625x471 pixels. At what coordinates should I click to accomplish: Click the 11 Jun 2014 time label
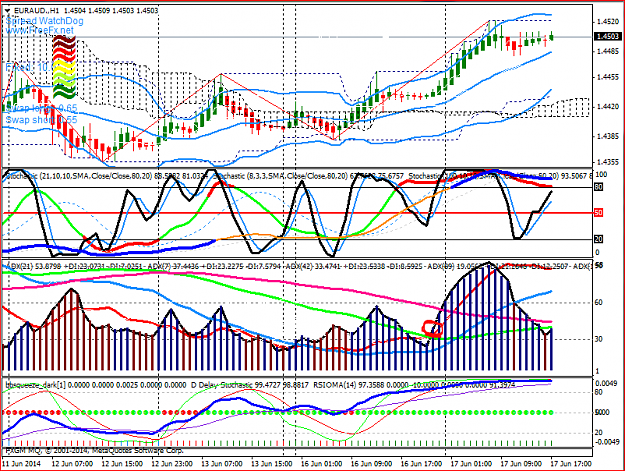(x=22, y=464)
